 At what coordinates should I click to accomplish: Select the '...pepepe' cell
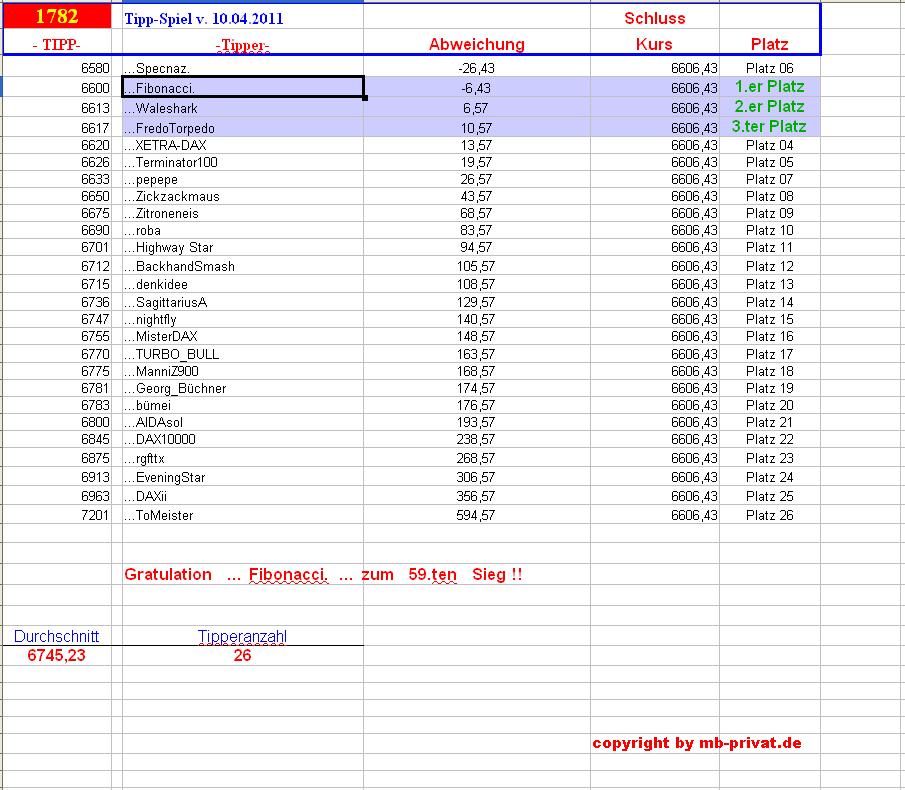tap(243, 179)
